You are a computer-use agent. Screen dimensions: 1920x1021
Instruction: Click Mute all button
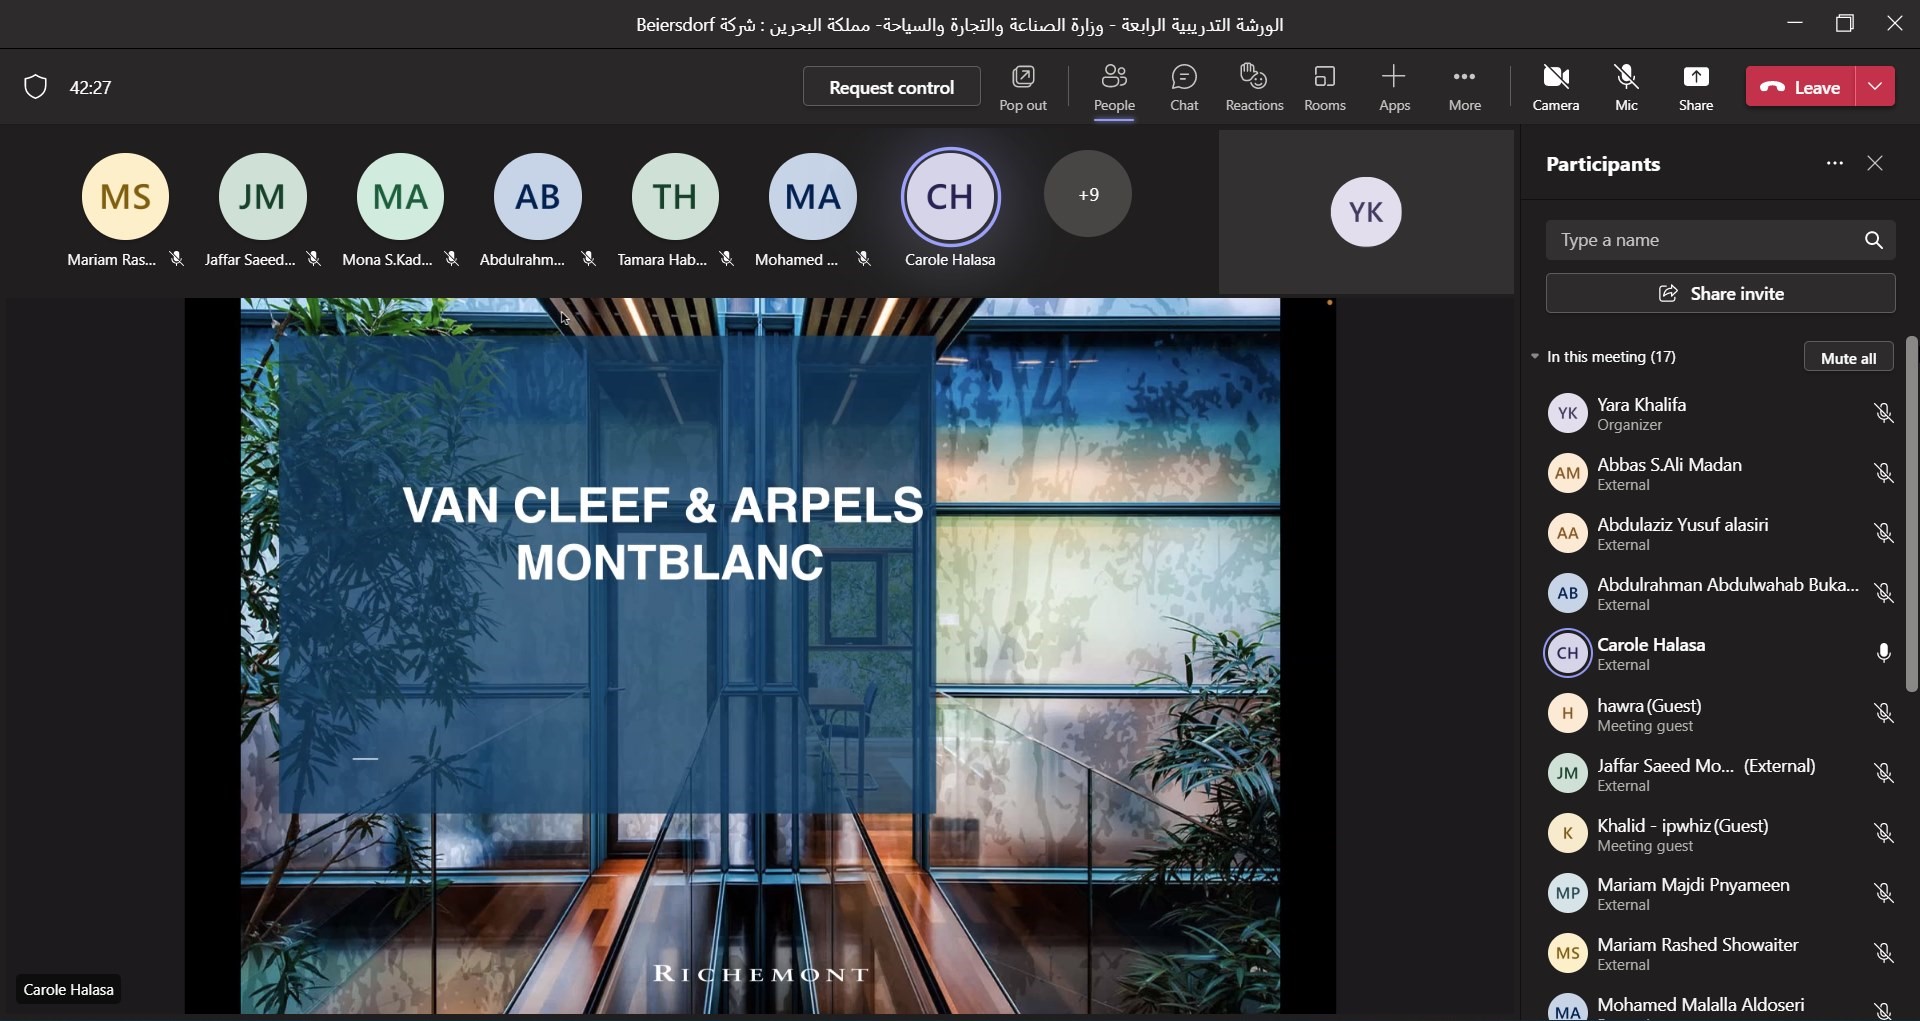(1849, 358)
